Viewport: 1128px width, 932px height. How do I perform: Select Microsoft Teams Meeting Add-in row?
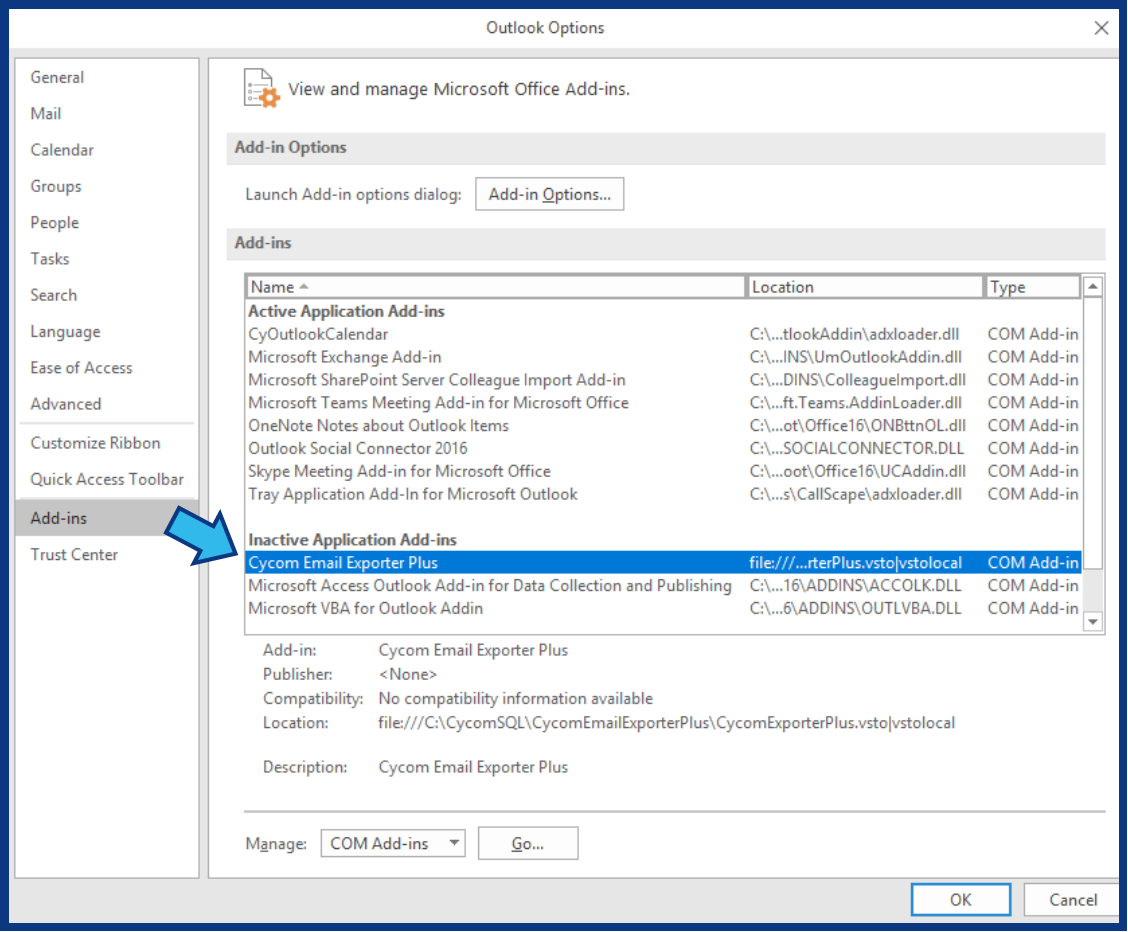click(x=663, y=403)
